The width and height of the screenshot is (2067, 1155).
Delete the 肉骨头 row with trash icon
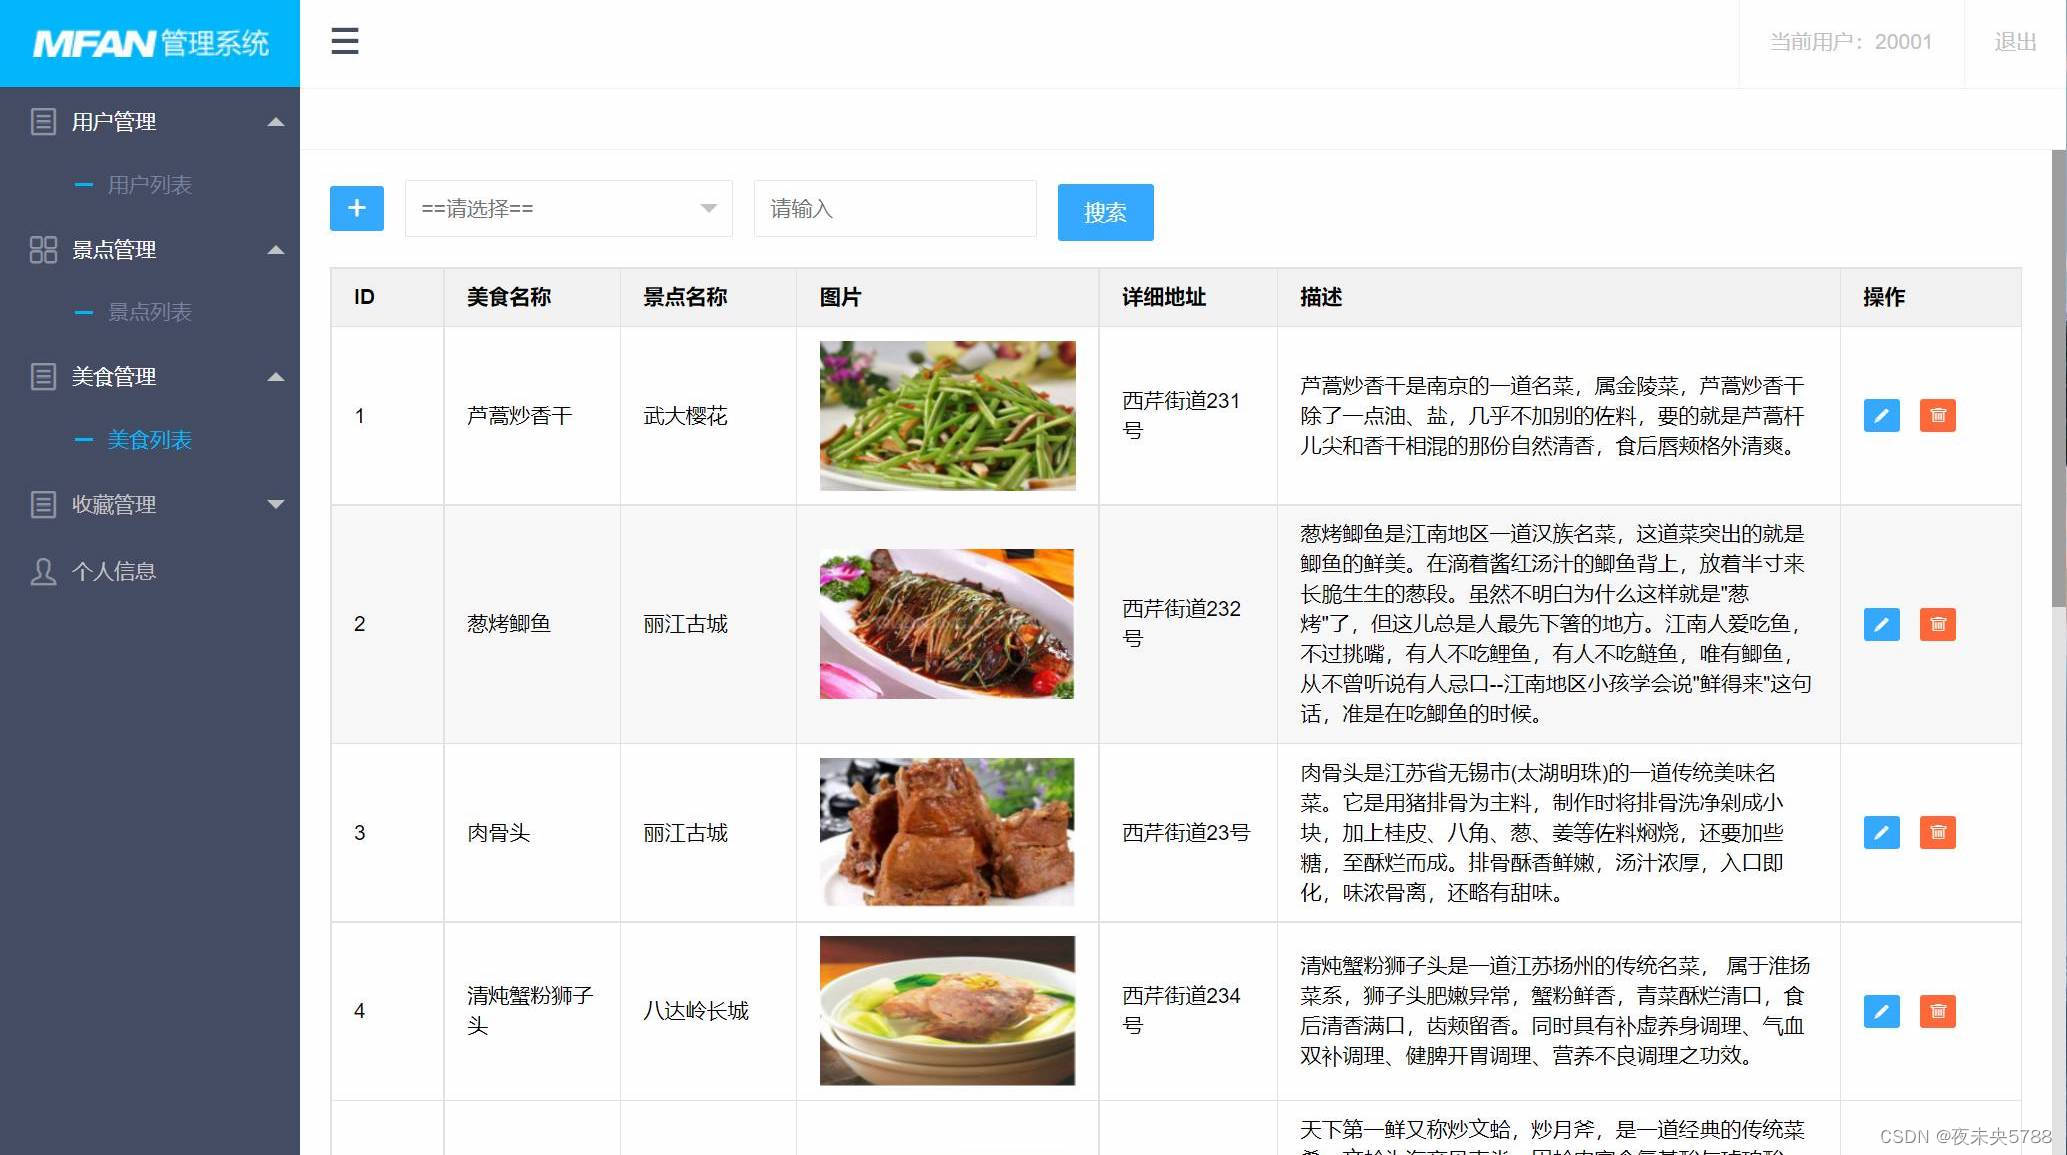tap(1937, 832)
